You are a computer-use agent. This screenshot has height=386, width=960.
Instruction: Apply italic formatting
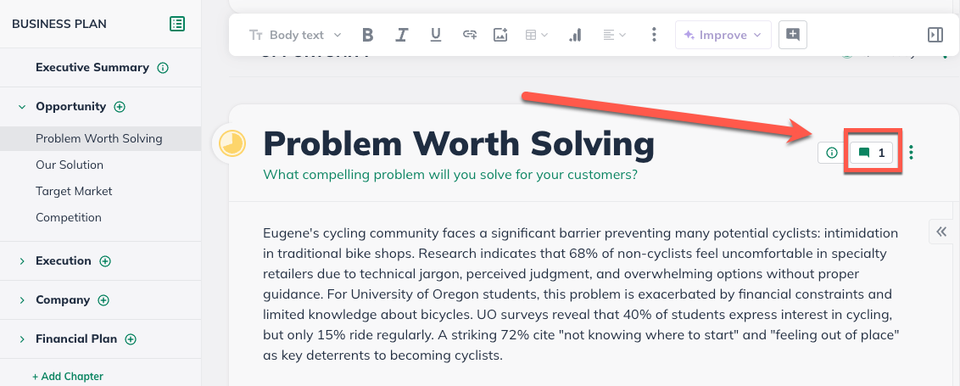(x=401, y=35)
